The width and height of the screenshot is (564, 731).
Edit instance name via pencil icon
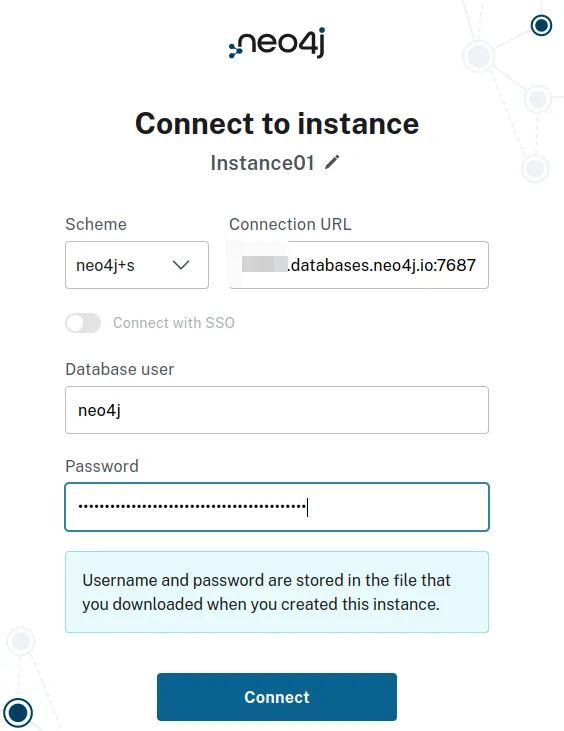[x=332, y=162]
